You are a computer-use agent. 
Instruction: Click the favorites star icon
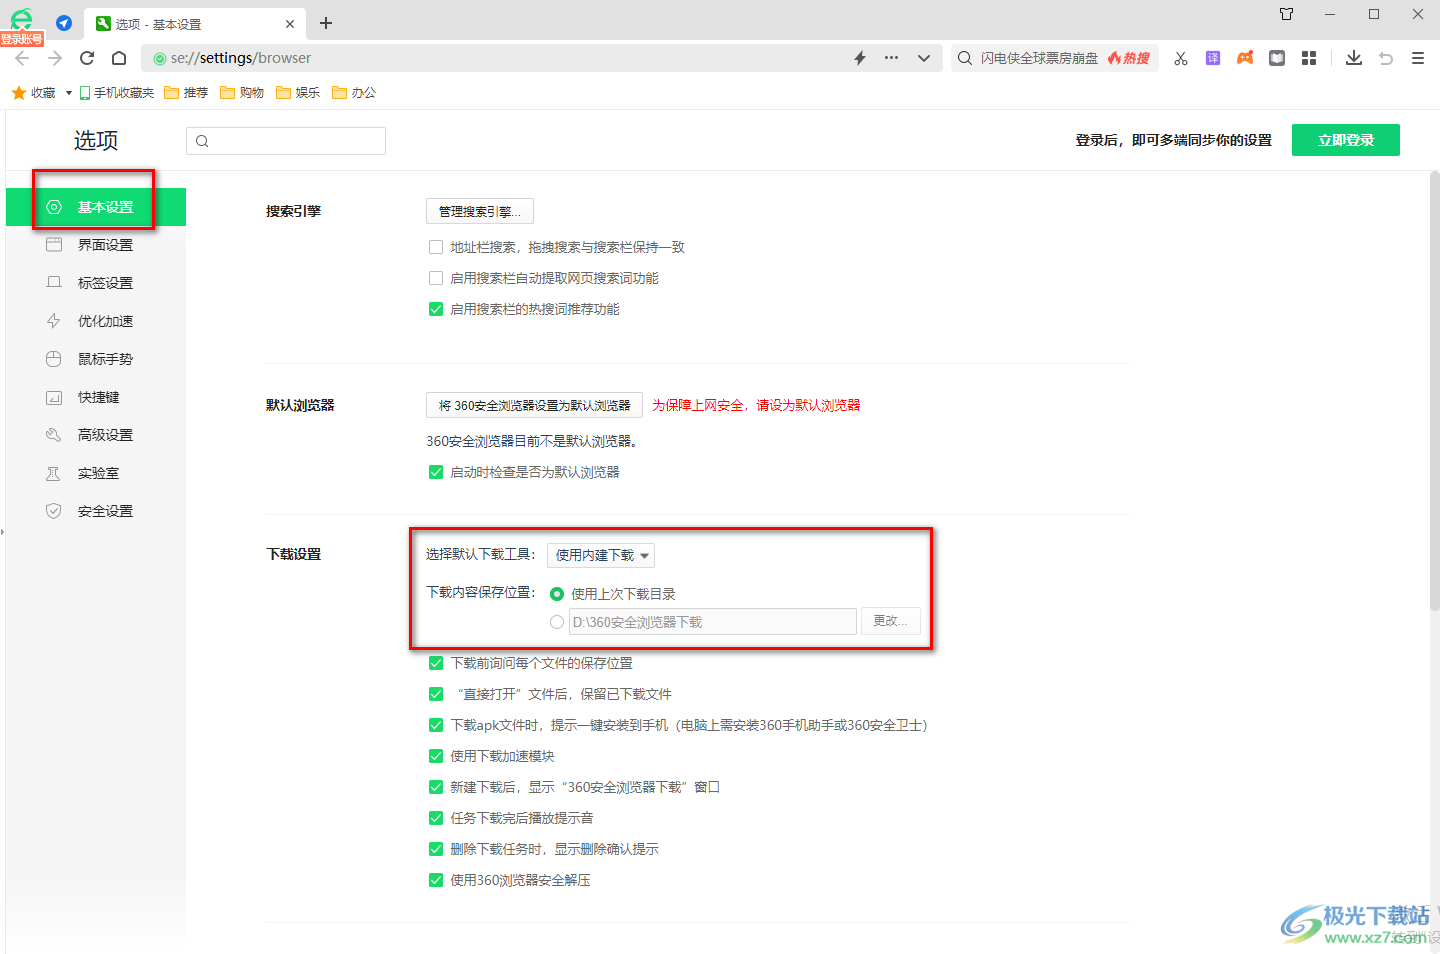(x=18, y=93)
